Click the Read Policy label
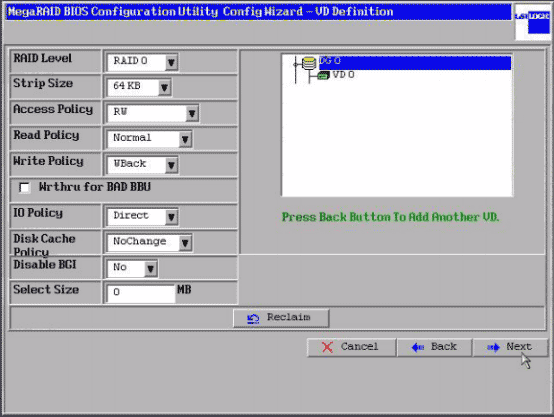This screenshot has height=417, width=554. (46, 135)
